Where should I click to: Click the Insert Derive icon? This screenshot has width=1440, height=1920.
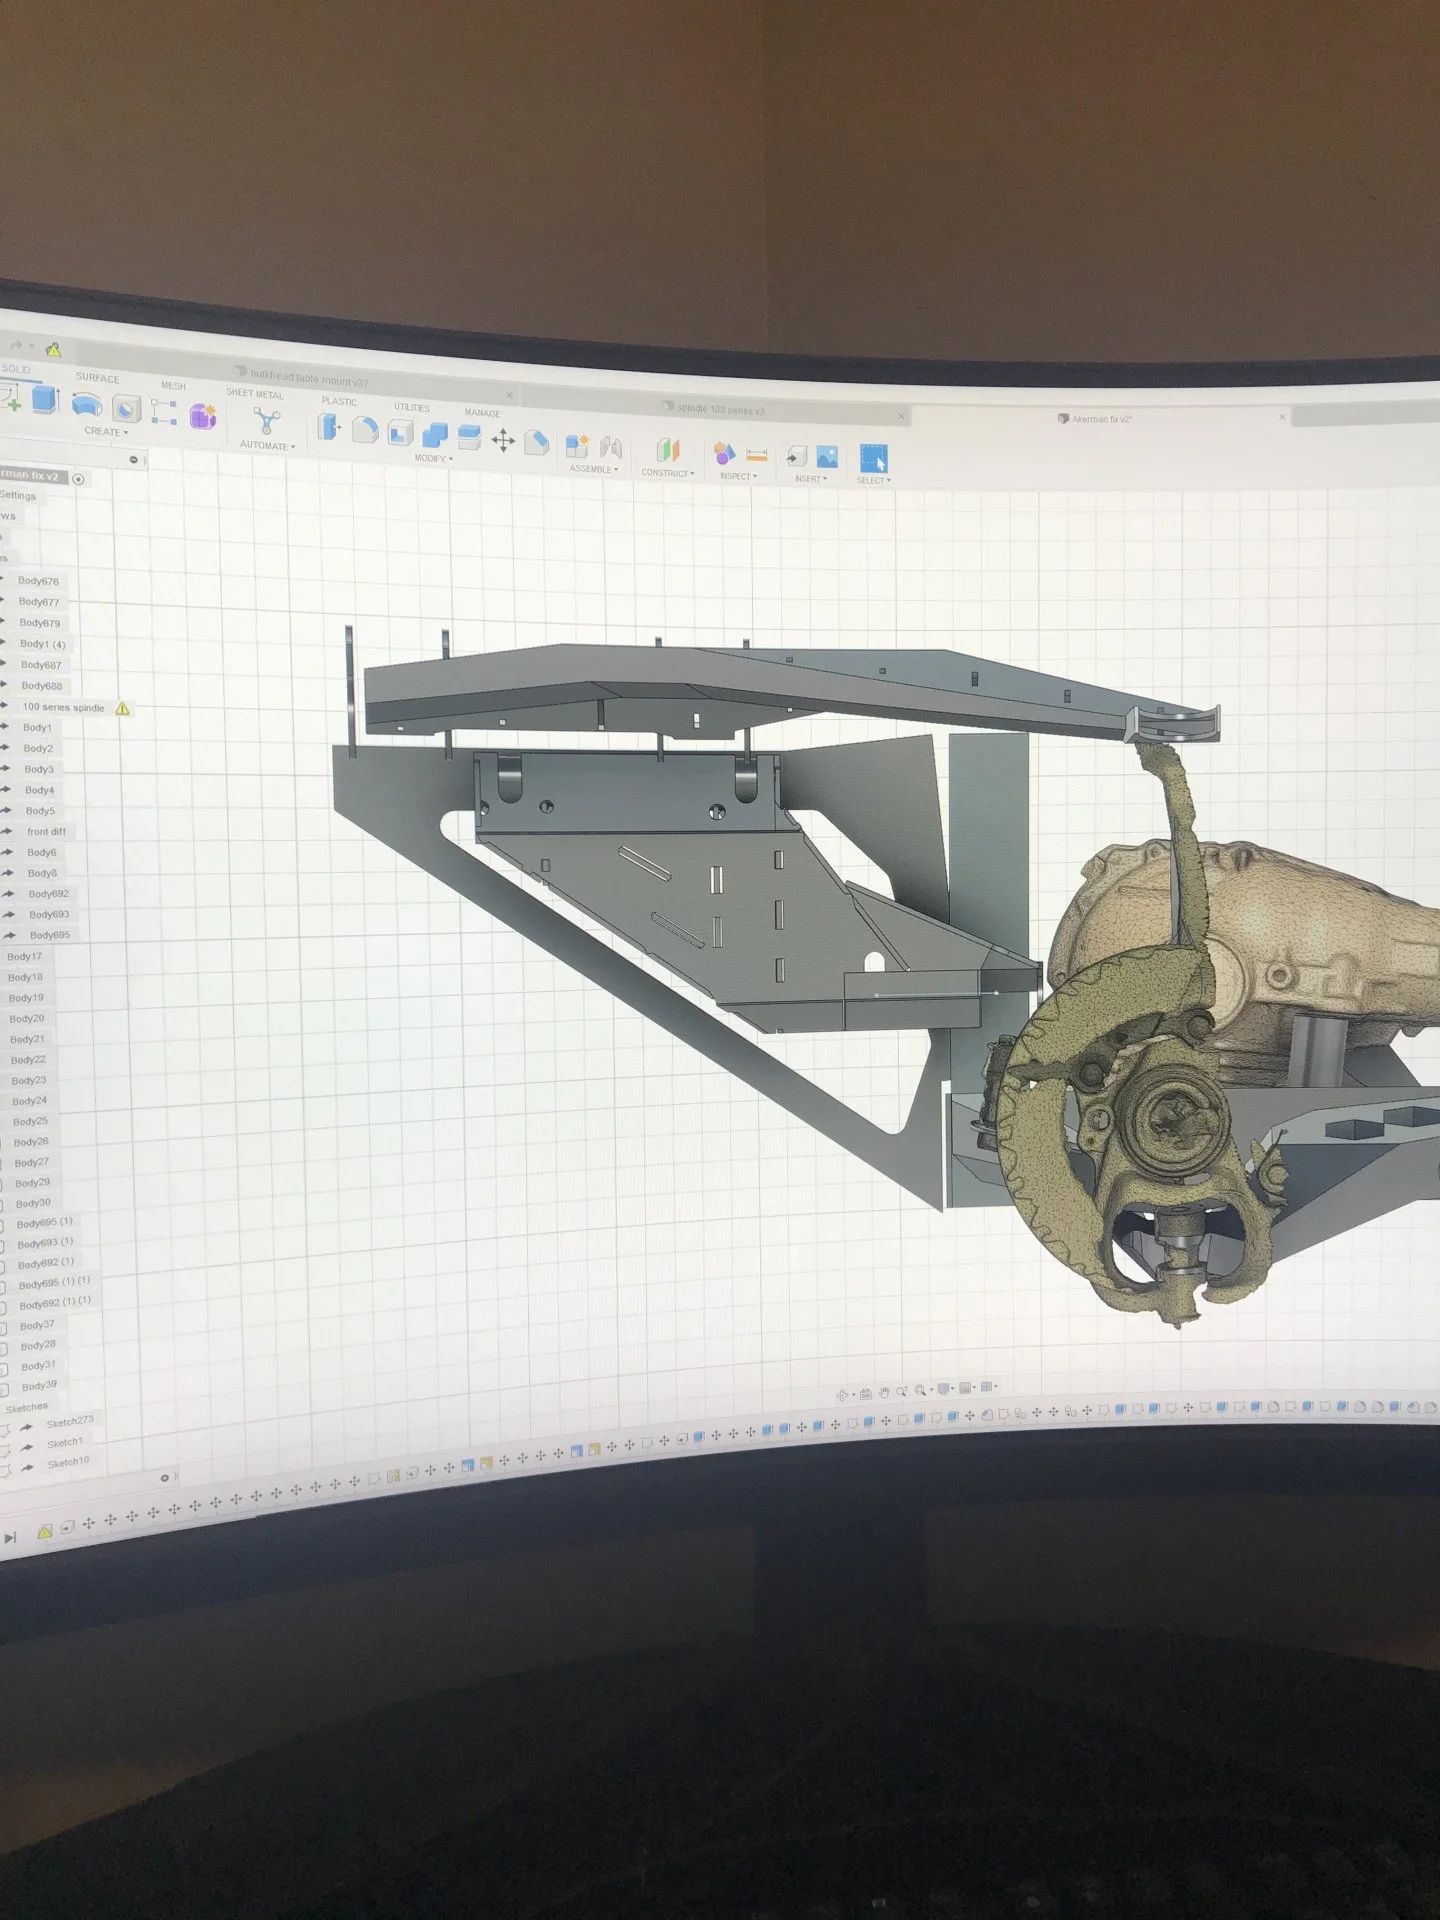click(x=796, y=456)
